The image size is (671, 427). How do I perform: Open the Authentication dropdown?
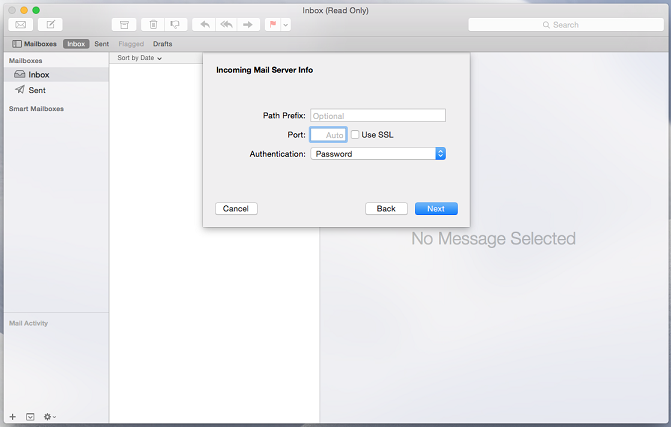click(377, 154)
